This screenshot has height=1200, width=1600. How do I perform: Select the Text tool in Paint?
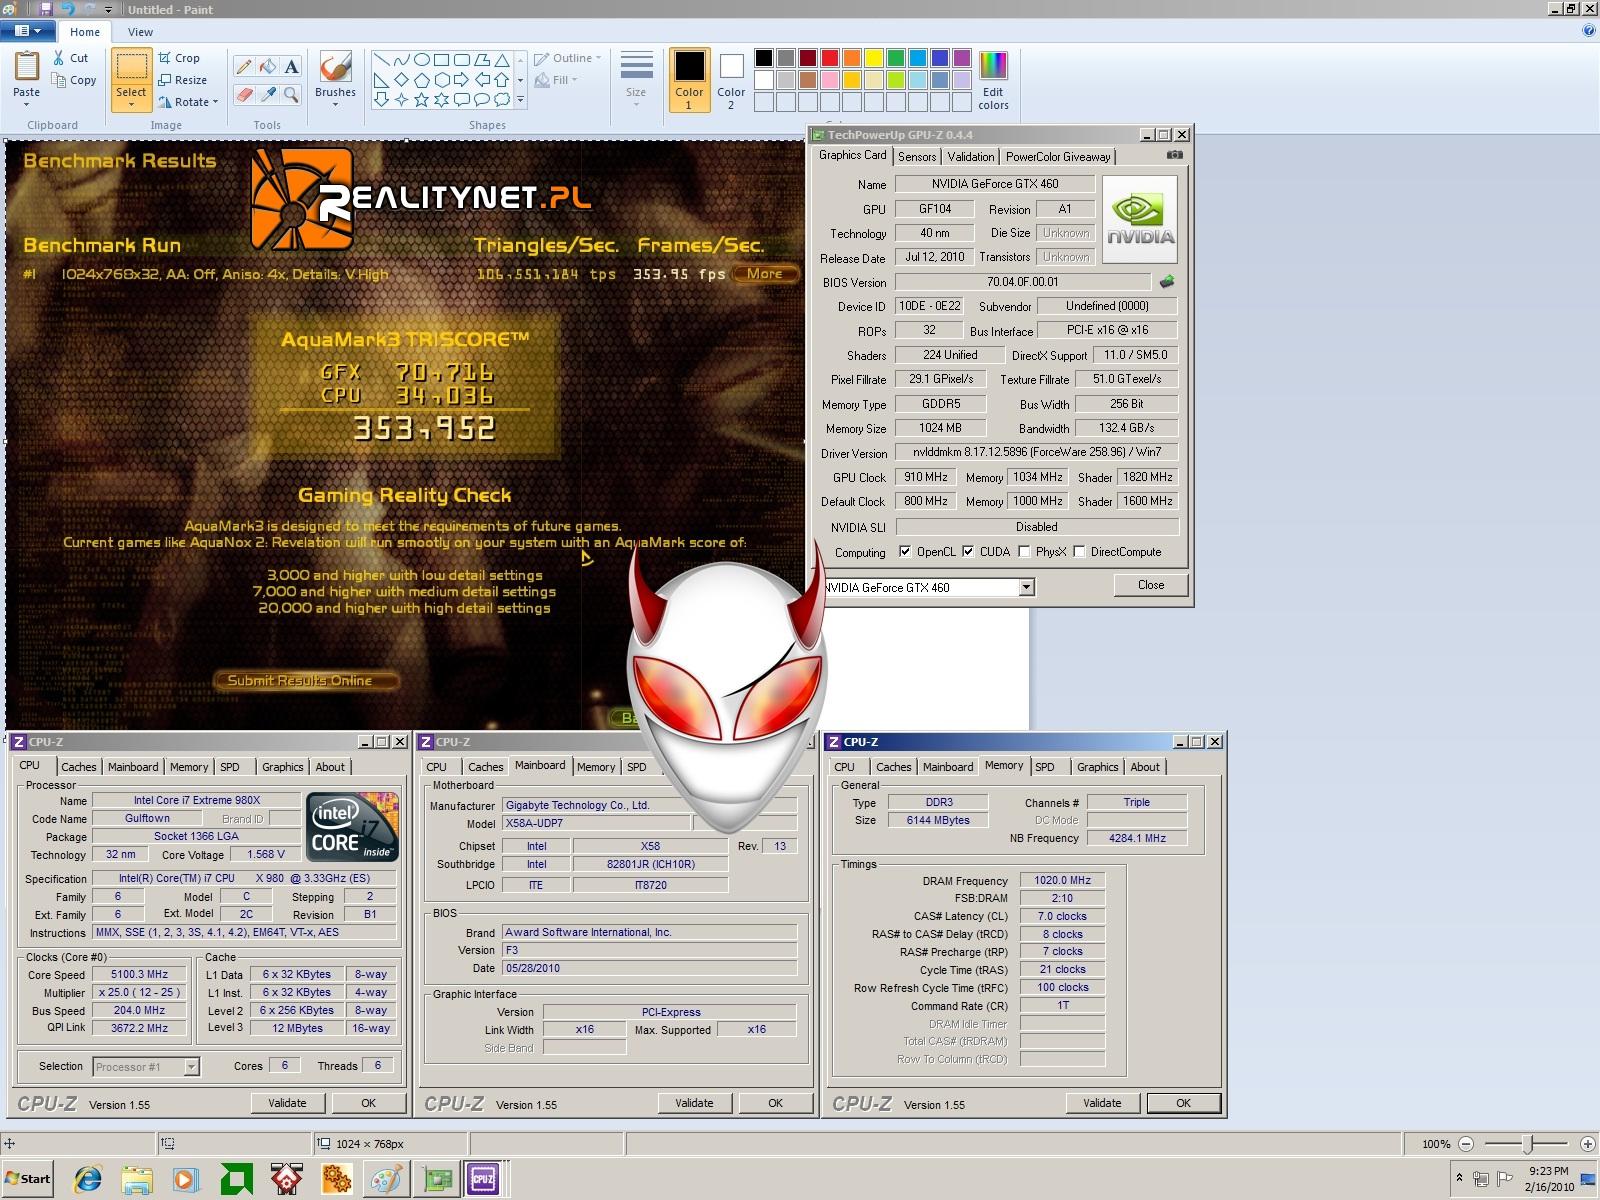pos(291,67)
